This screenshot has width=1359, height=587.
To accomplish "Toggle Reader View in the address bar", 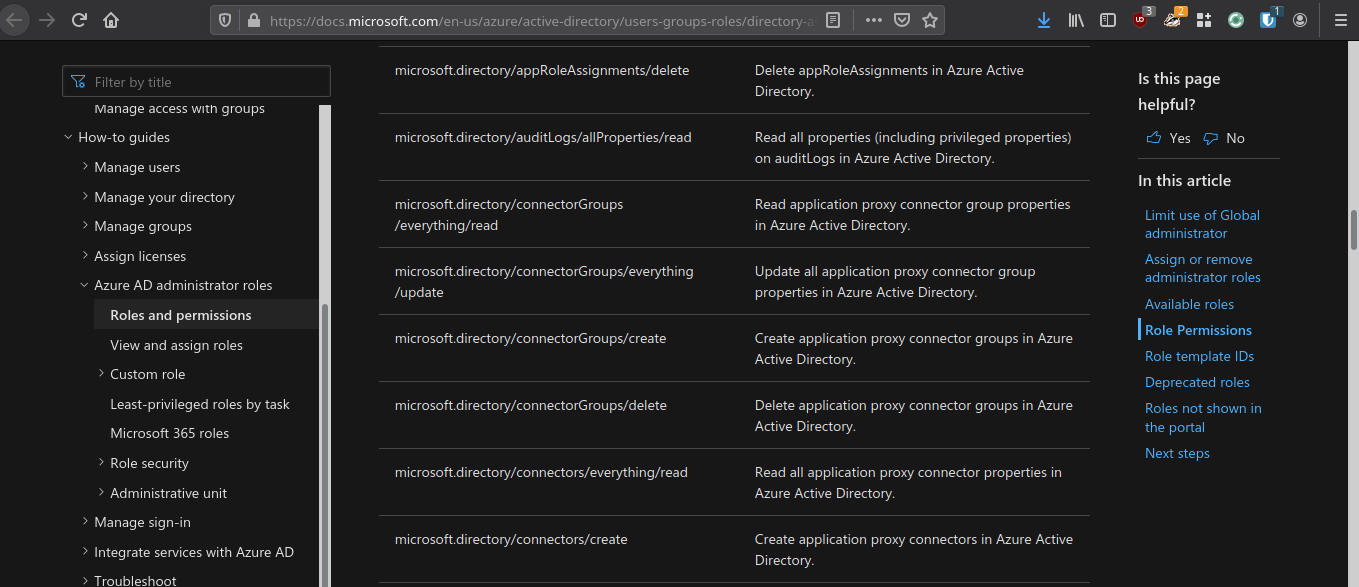I will (x=833, y=20).
